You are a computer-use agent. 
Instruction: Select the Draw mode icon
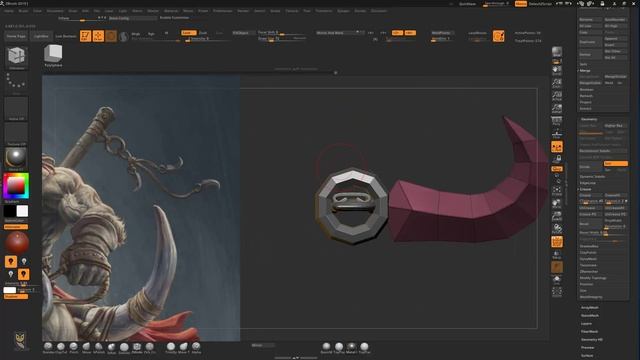(98, 36)
